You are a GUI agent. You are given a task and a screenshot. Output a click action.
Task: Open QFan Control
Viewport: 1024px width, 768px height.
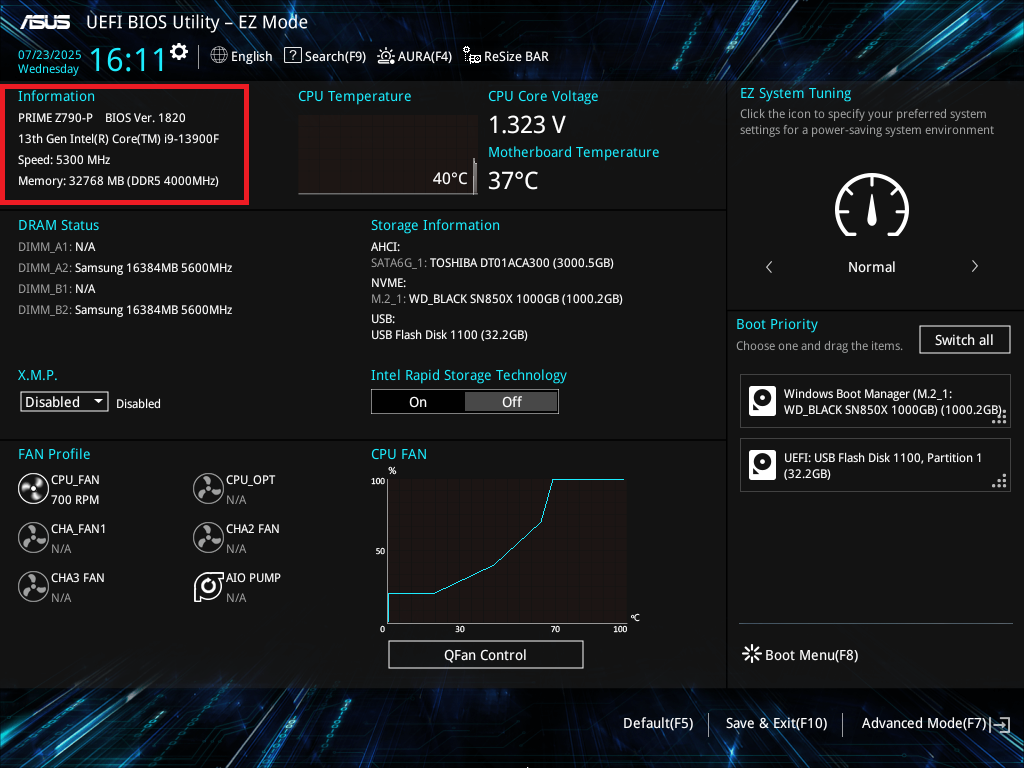click(x=485, y=654)
